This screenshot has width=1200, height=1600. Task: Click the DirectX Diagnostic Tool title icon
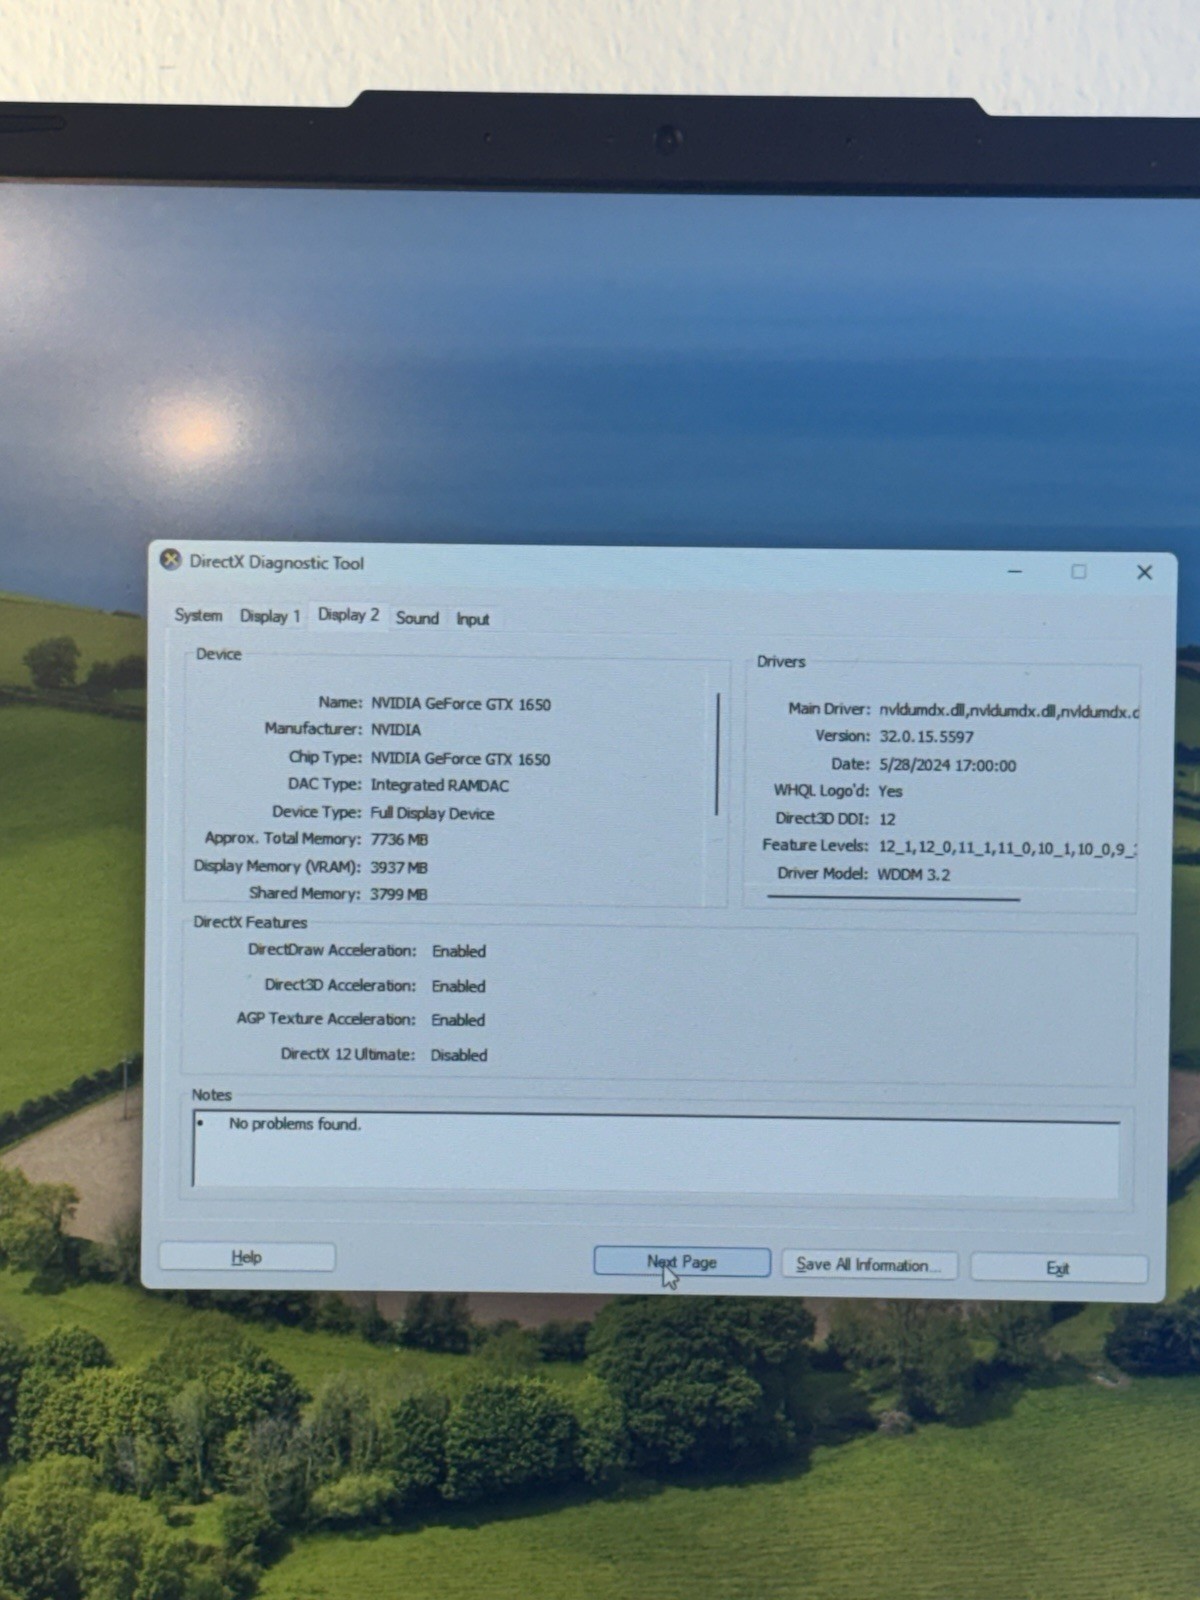pos(171,560)
